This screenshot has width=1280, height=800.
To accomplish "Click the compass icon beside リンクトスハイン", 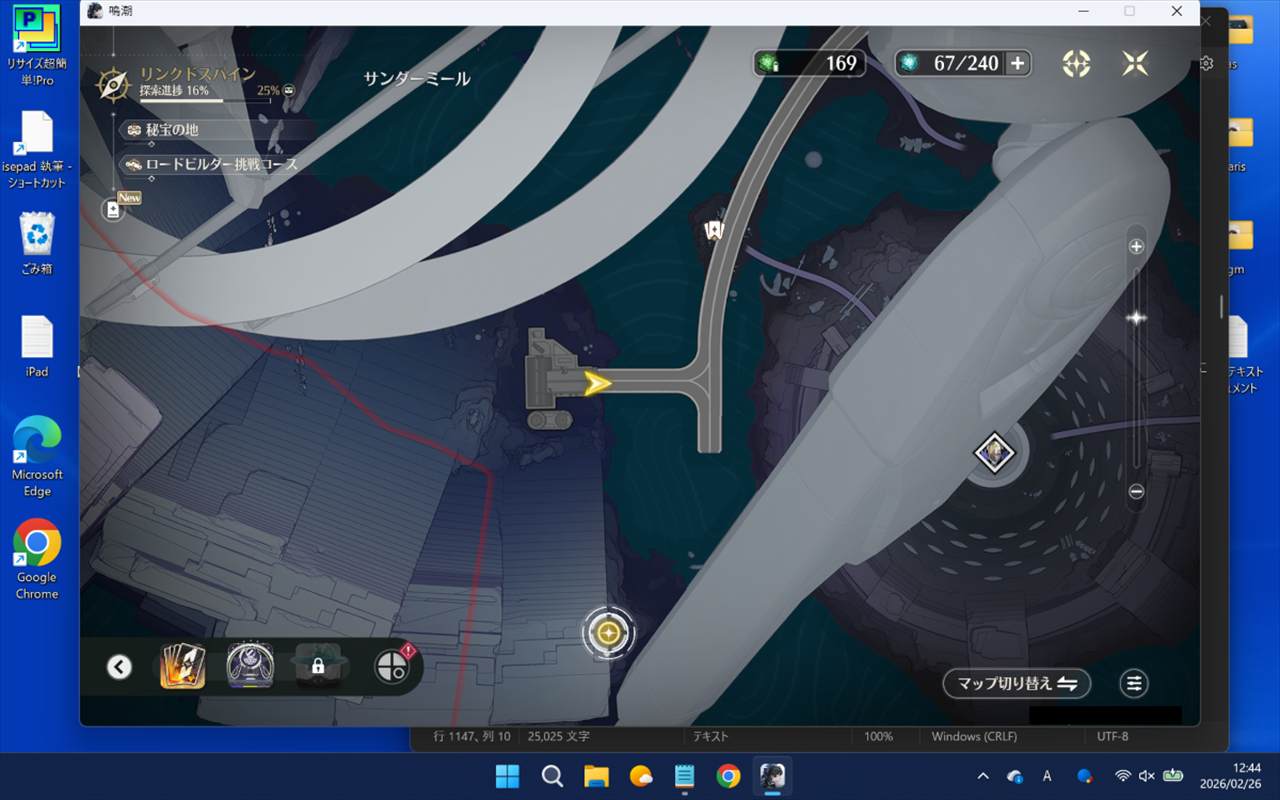I will click(x=112, y=85).
